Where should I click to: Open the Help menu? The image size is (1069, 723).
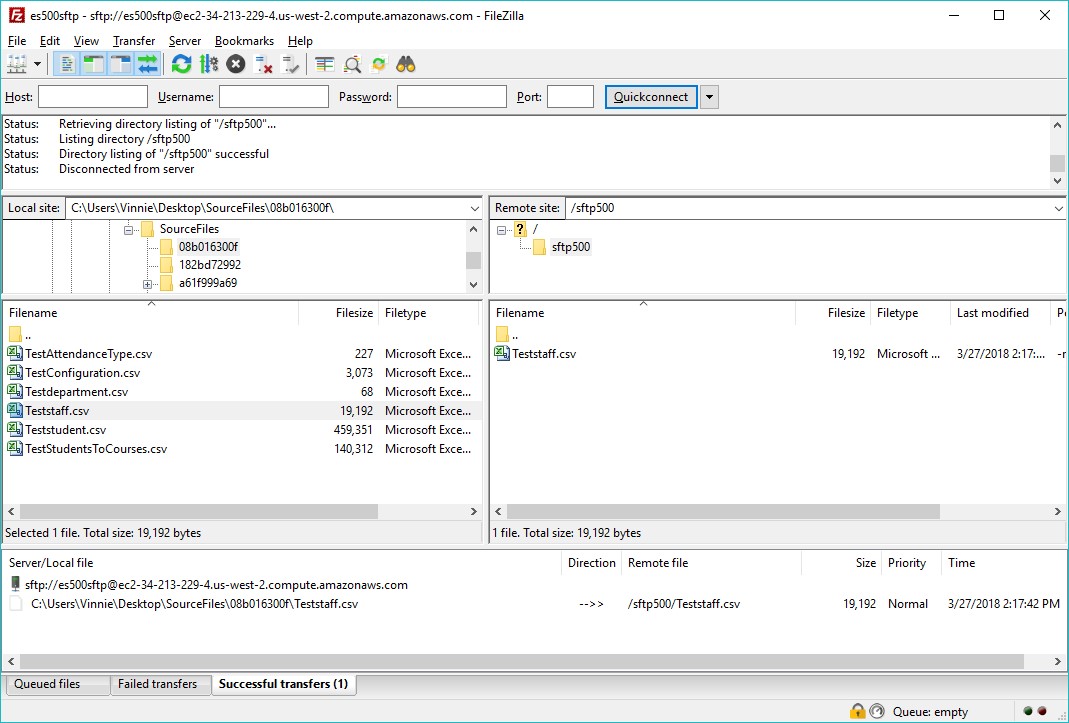(300, 41)
